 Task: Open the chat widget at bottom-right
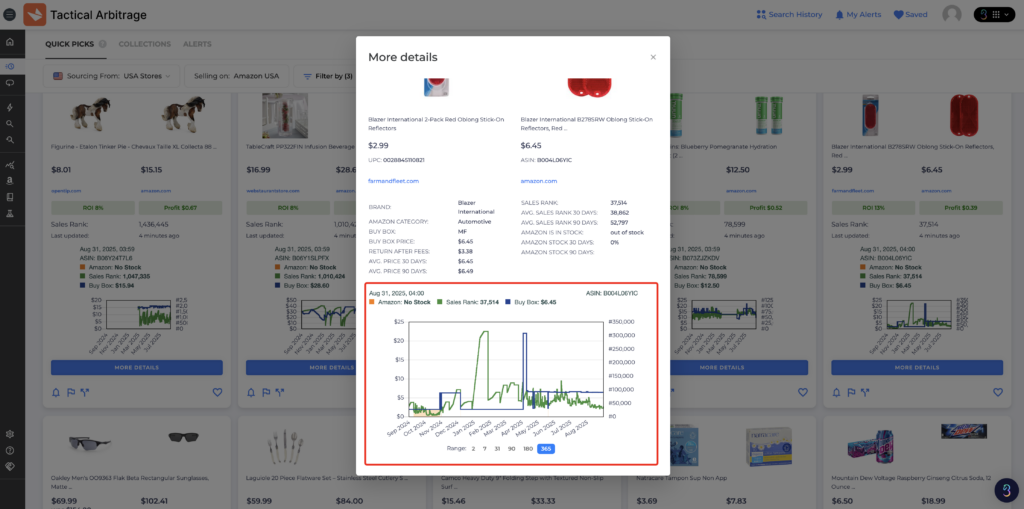coord(1006,491)
